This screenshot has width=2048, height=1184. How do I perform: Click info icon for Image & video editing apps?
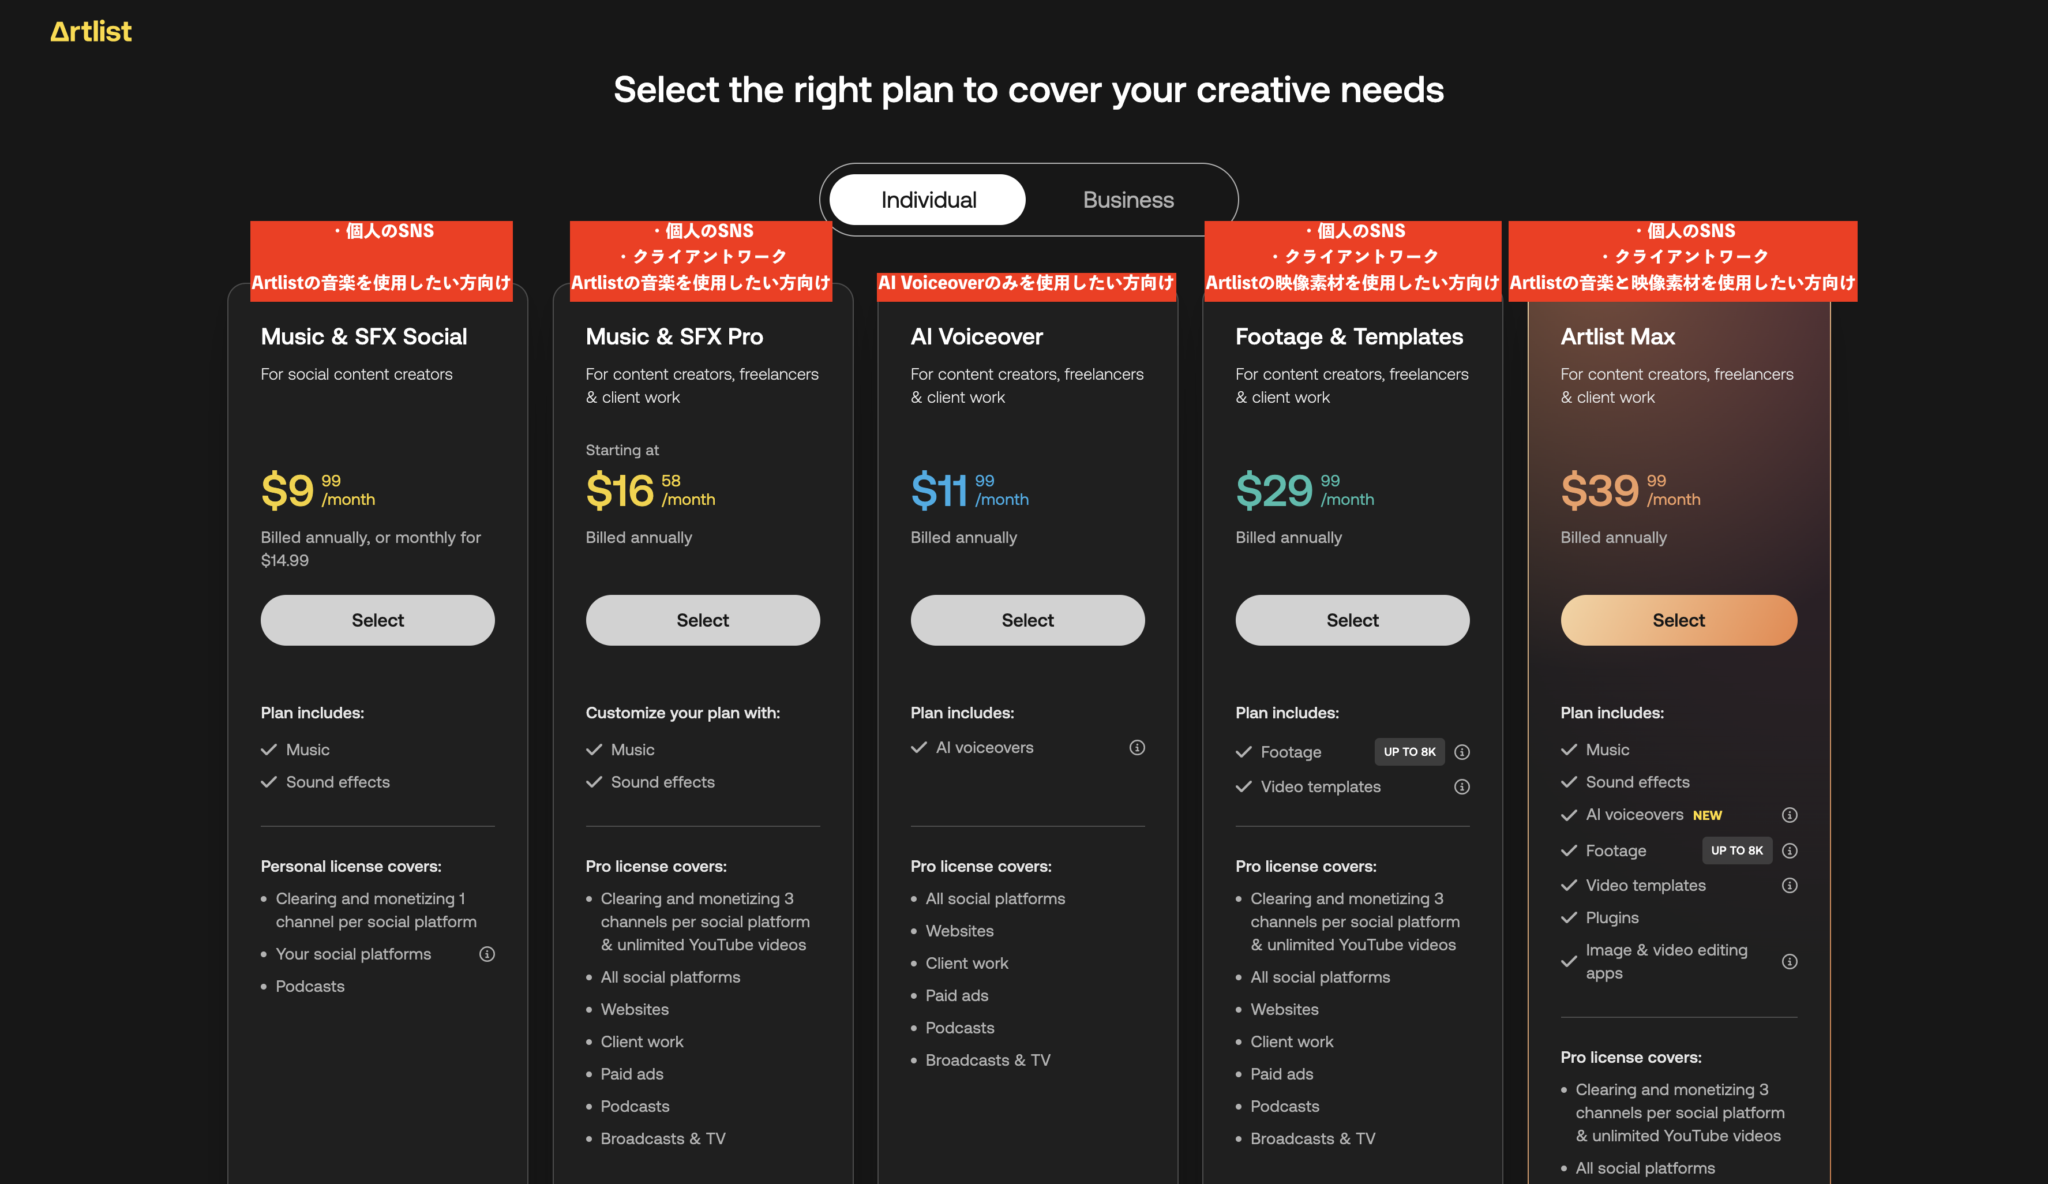pyautogui.click(x=1790, y=962)
